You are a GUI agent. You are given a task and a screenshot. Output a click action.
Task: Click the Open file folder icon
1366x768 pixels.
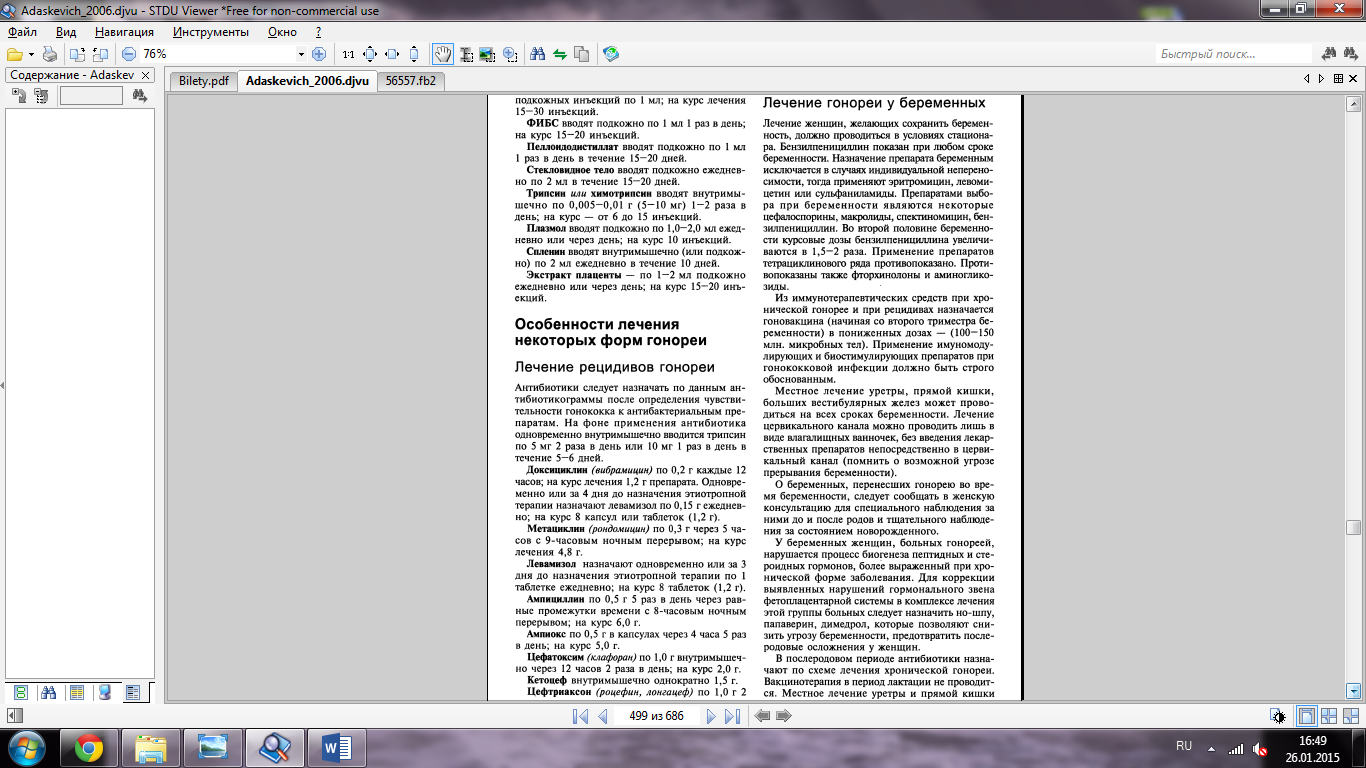click(14, 54)
